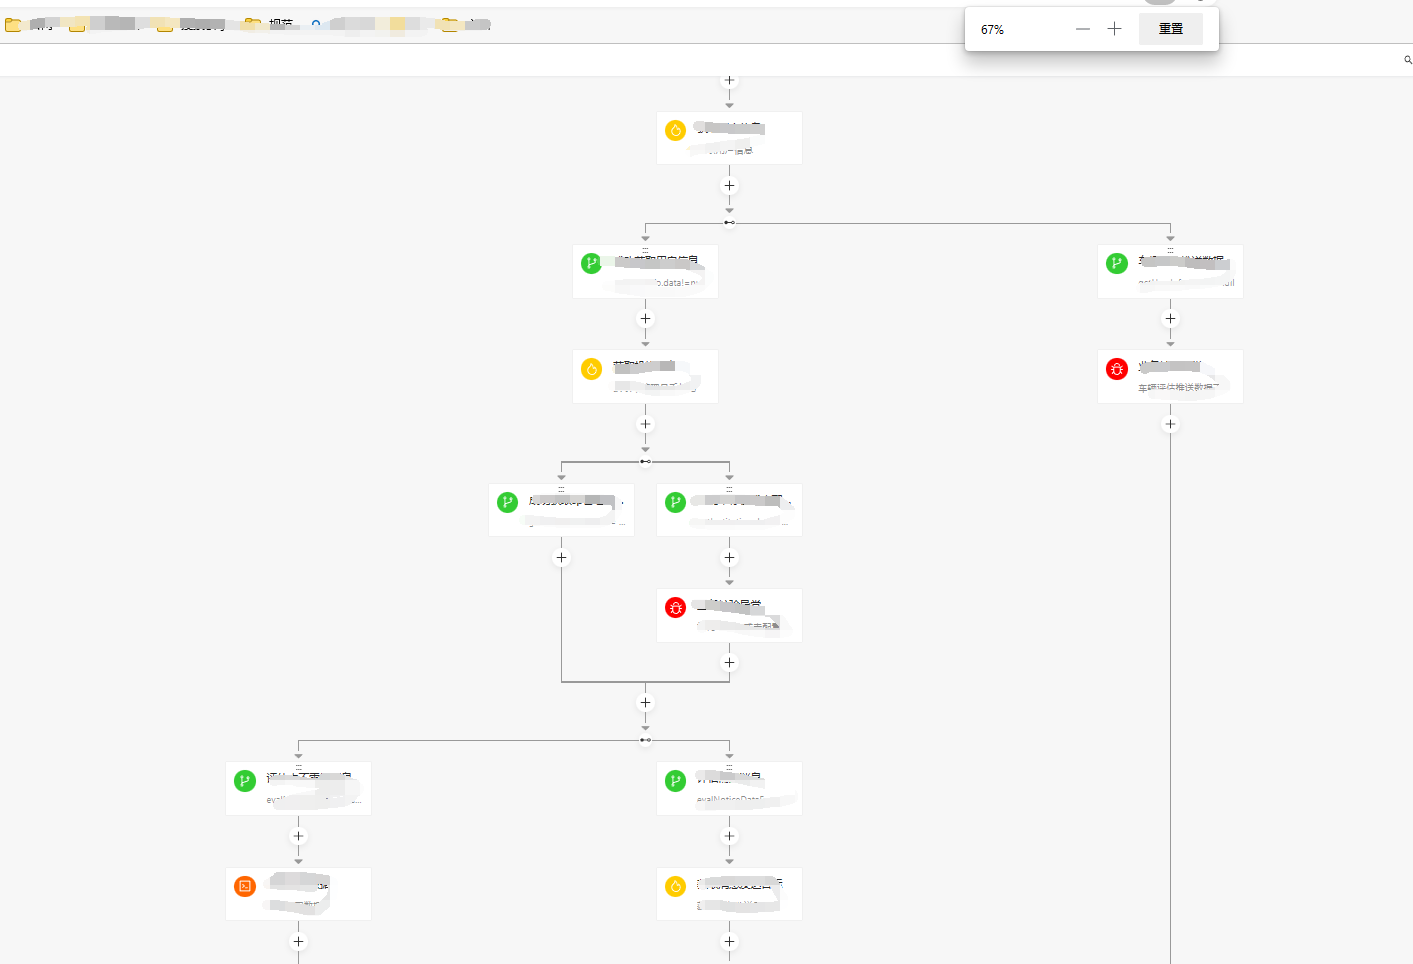Click the orange image icon on the bottom-left node
The image size is (1413, 964).
point(244,885)
